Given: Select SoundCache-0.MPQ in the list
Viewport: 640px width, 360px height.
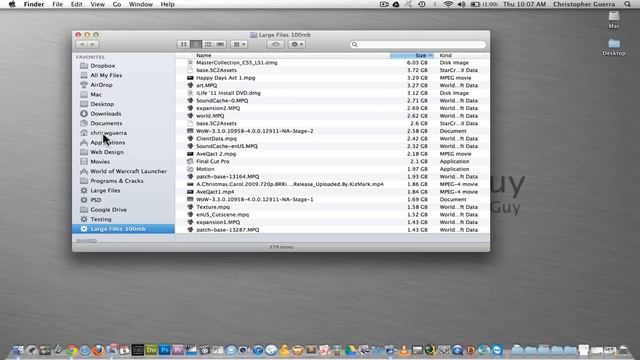Looking at the screenshot, I should click(x=332, y=100).
